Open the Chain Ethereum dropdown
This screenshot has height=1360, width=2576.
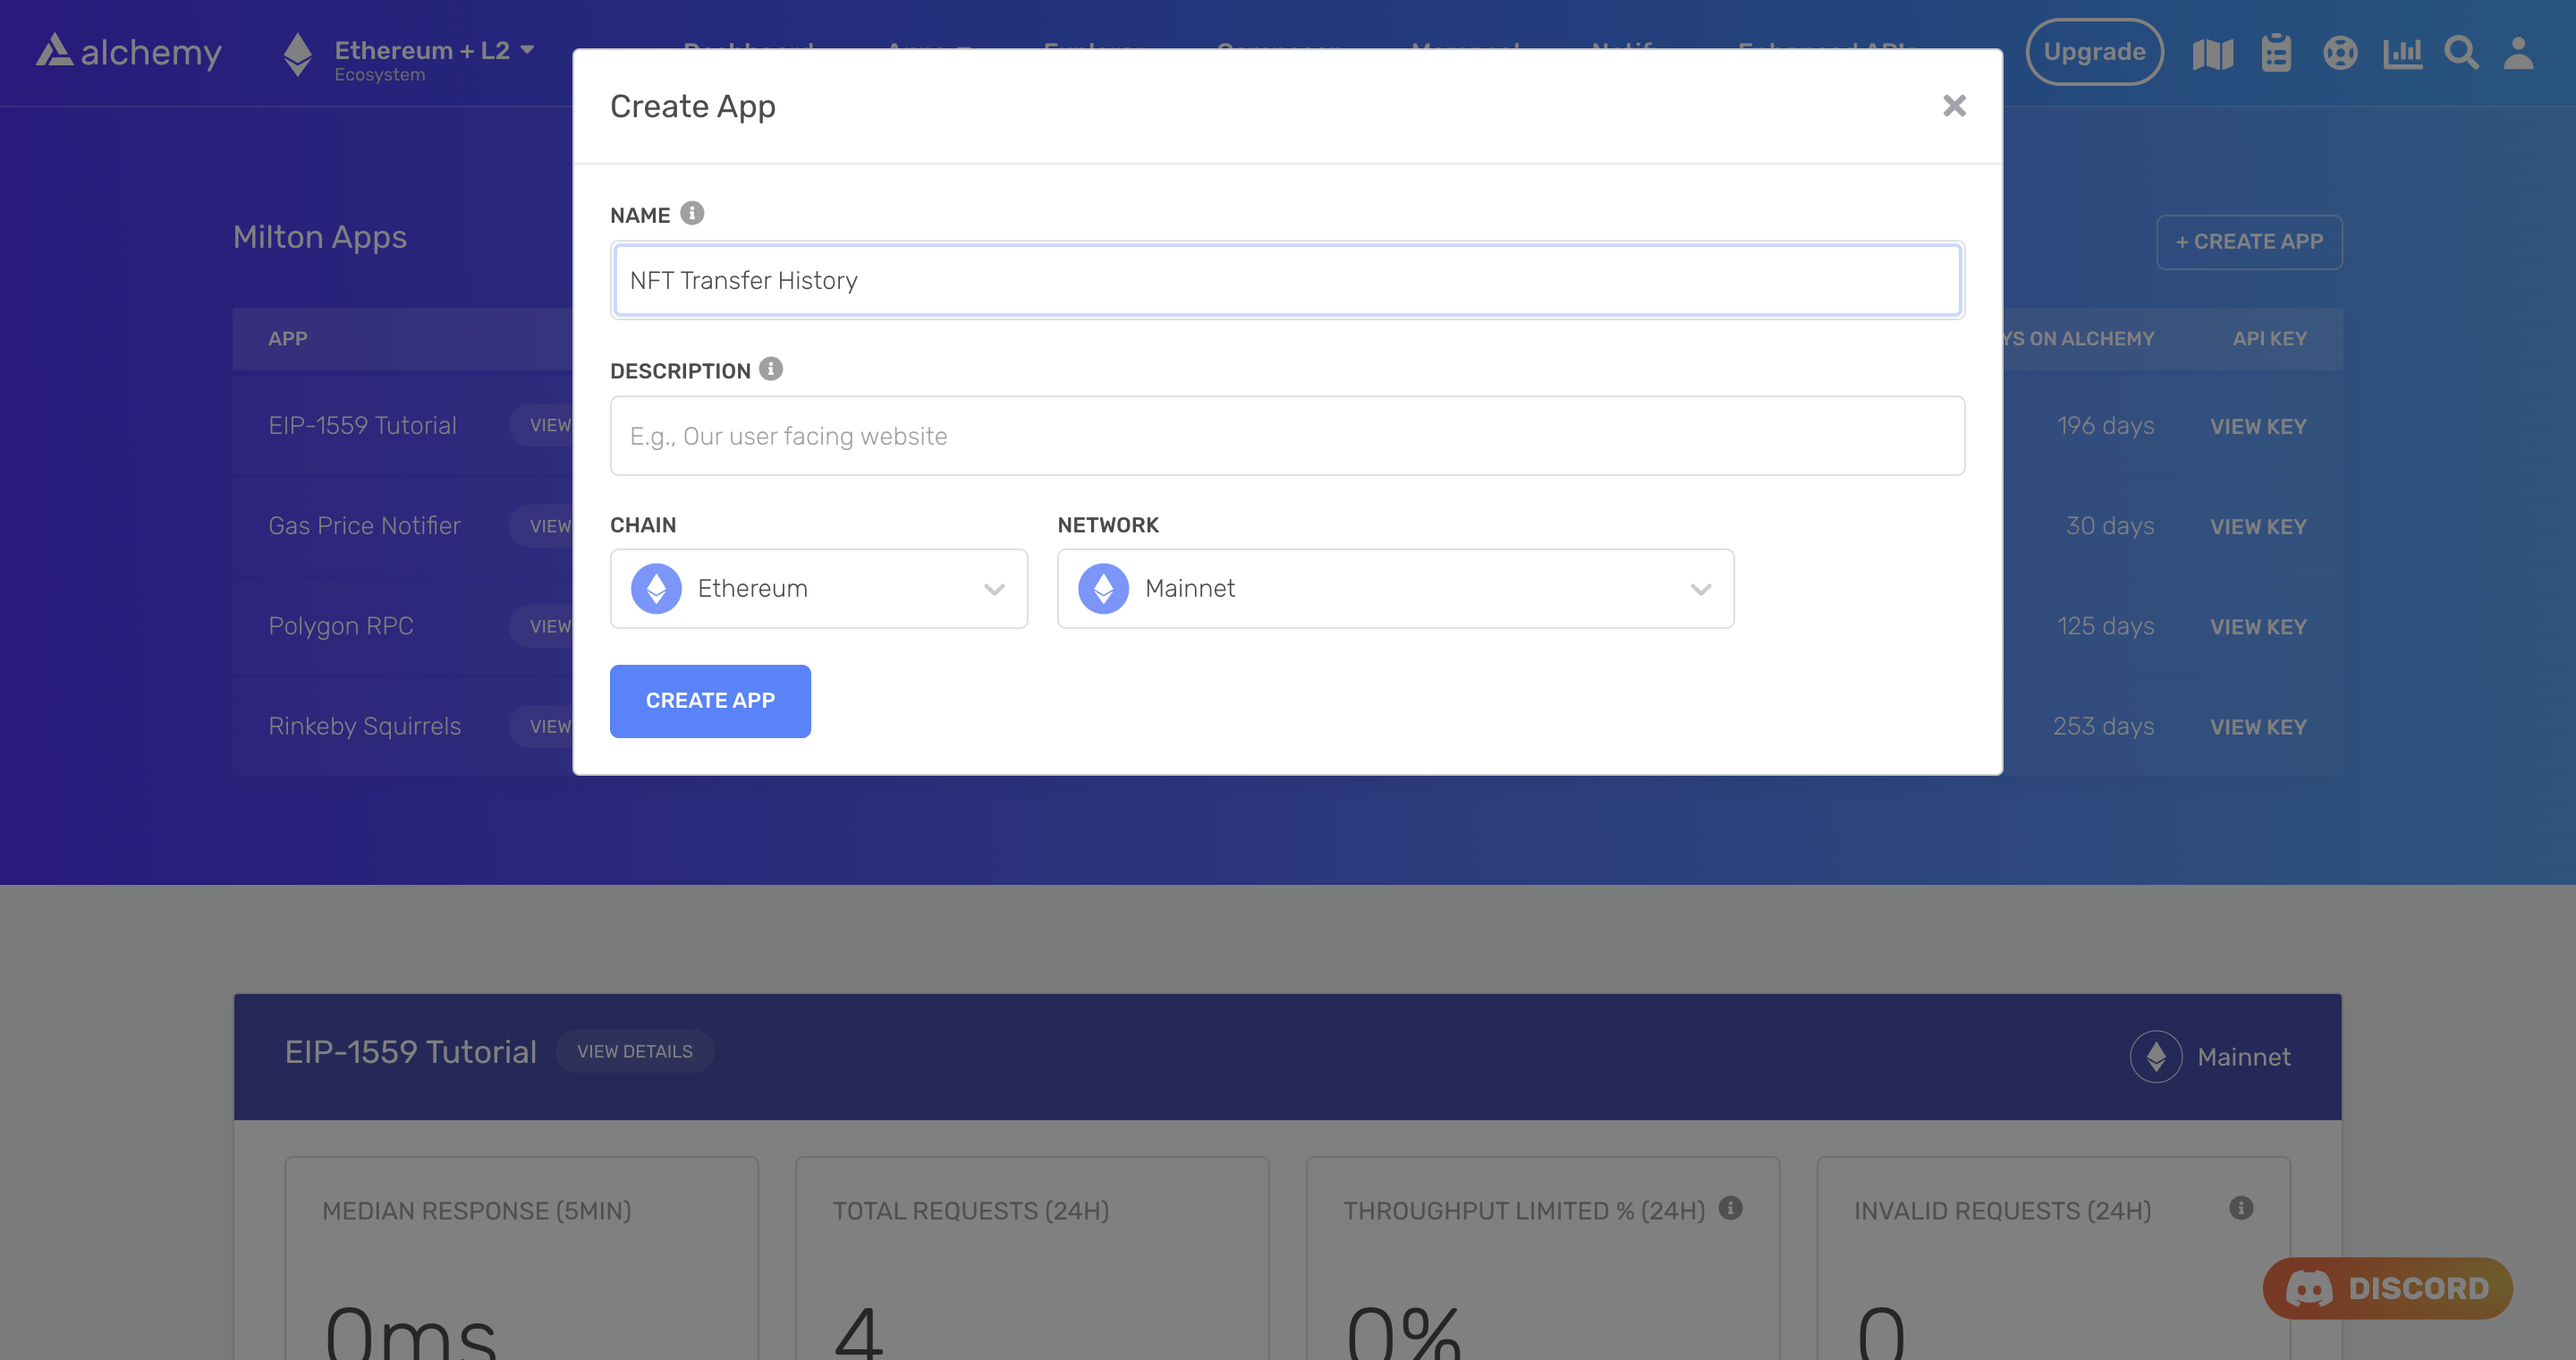[819, 588]
